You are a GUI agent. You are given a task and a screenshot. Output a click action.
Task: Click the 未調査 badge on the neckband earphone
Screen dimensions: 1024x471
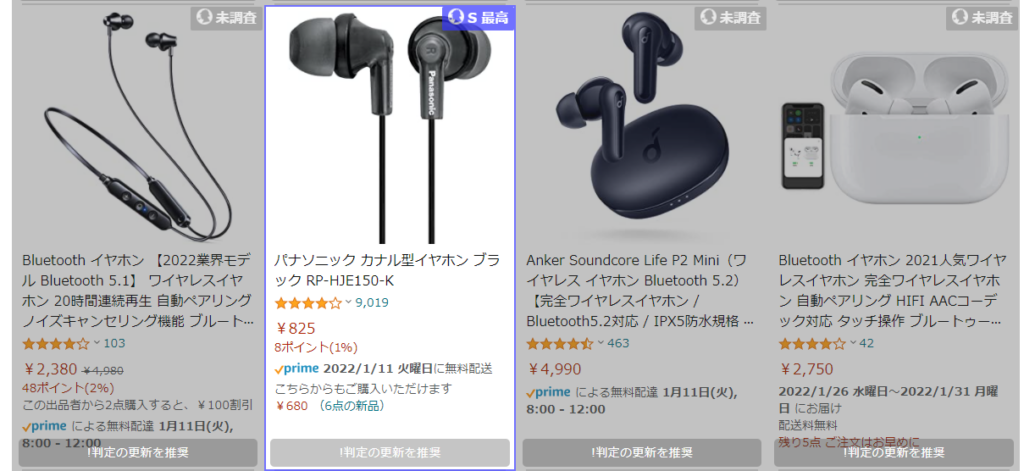tap(227, 18)
